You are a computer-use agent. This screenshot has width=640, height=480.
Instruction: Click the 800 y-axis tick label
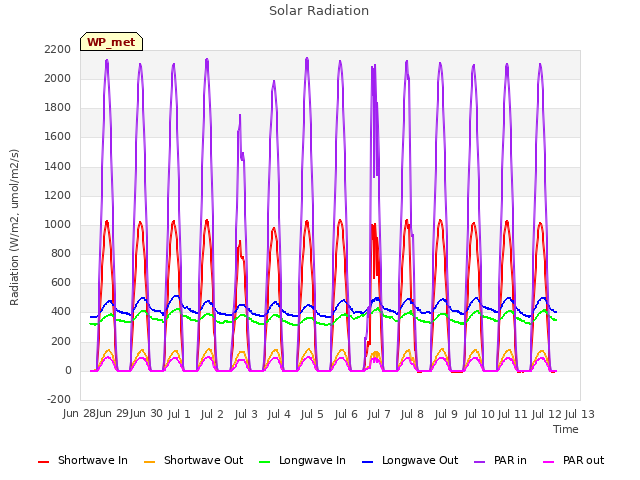pyautogui.click(x=61, y=253)
